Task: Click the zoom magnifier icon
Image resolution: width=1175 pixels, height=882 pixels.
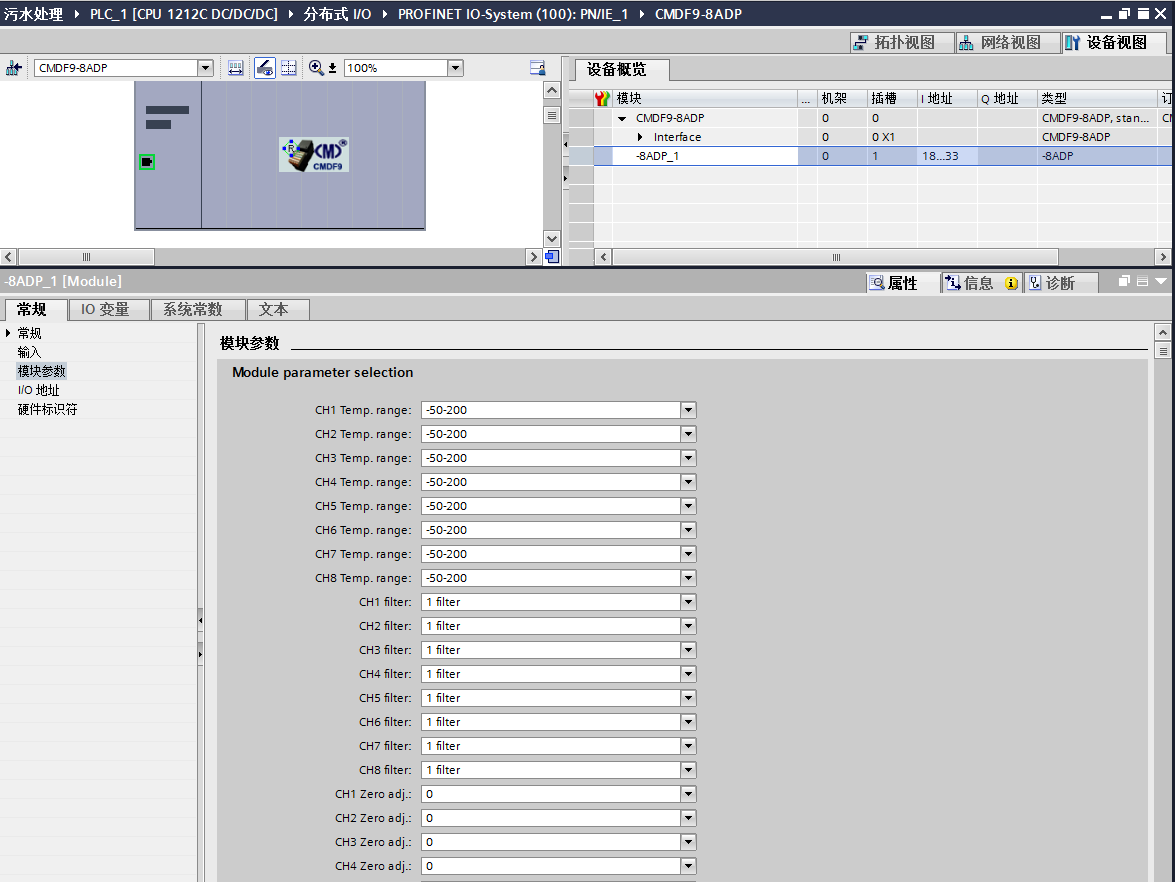Action: coord(316,68)
